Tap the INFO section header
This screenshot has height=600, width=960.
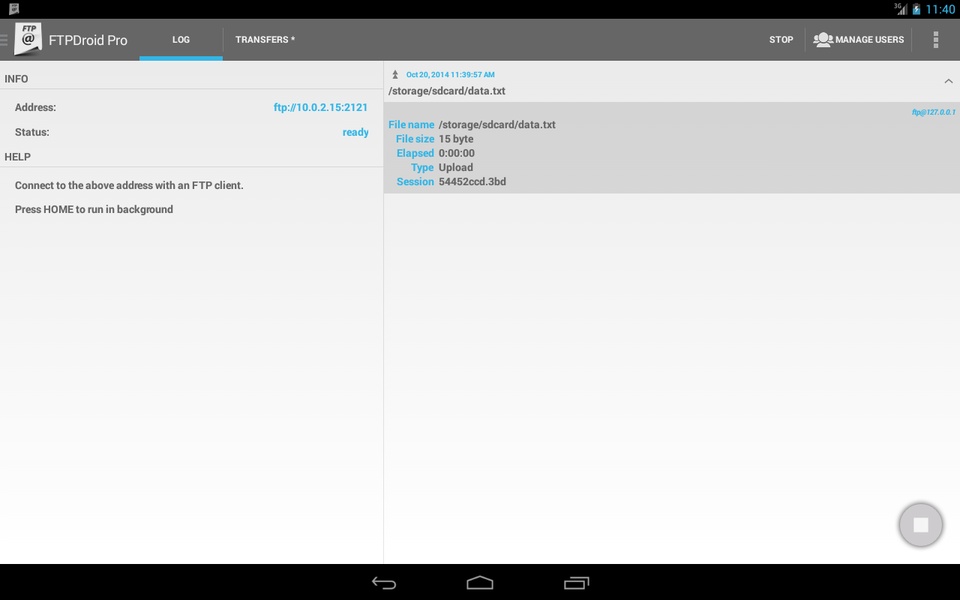point(16,78)
